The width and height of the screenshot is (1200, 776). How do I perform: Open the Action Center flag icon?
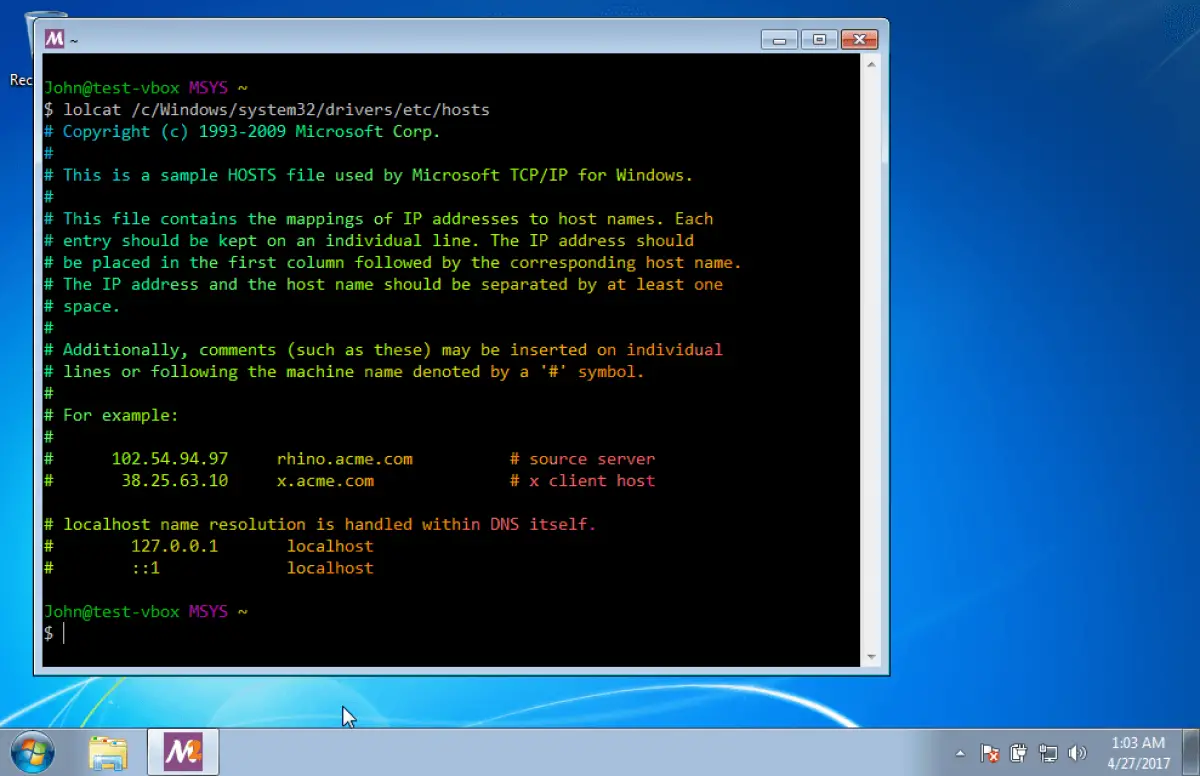pyautogui.click(x=990, y=753)
